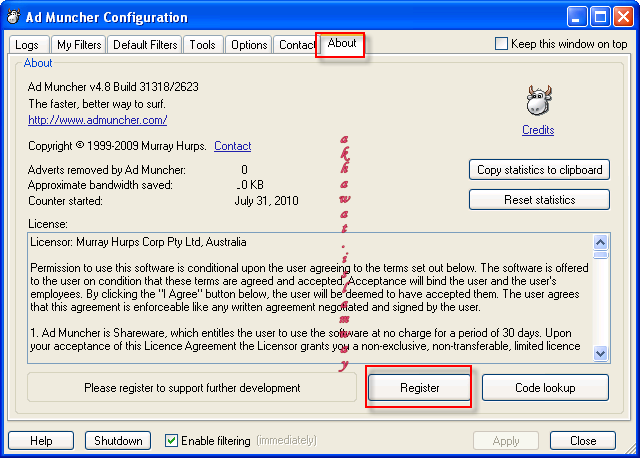This screenshot has width=640, height=458.
Task: Click the Ad Muncher cow logo icon
Action: coord(538,100)
